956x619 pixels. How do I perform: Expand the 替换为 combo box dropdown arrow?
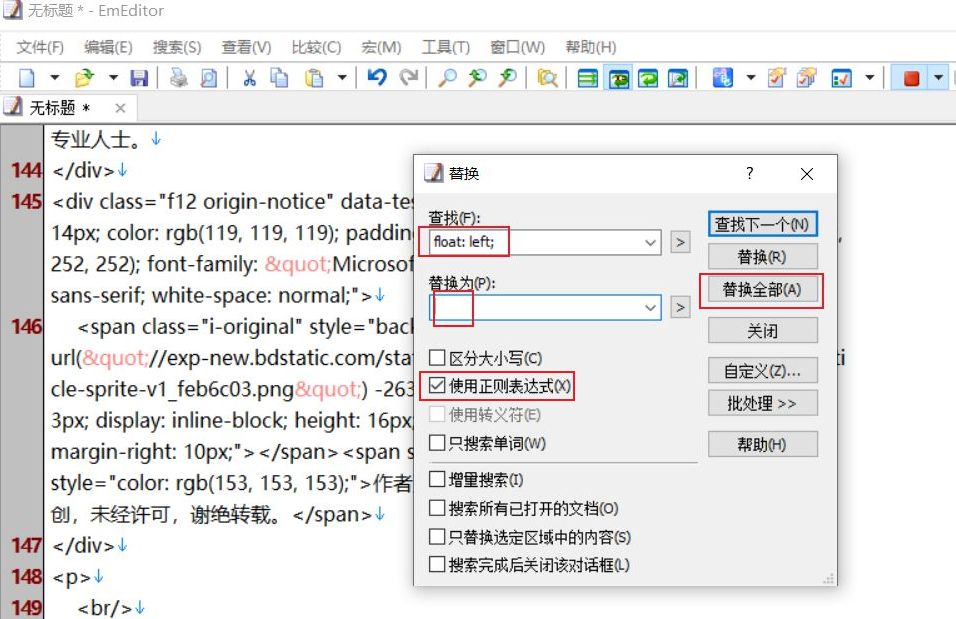tap(650, 308)
